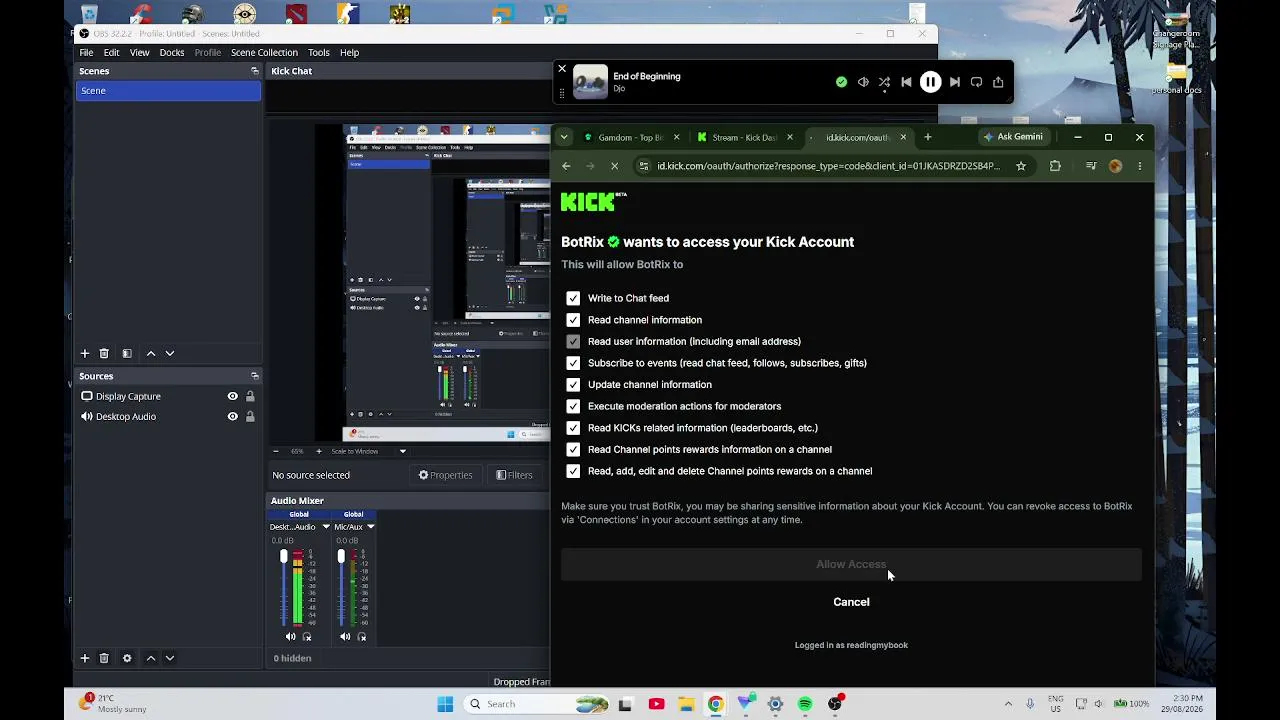
Task: Expand the Chrome tab search dropdown
Action: click(x=564, y=137)
